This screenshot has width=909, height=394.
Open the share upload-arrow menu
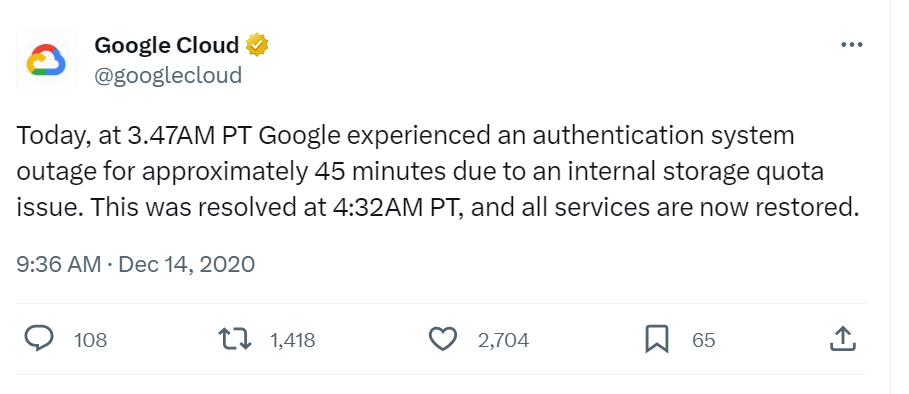(x=842, y=338)
